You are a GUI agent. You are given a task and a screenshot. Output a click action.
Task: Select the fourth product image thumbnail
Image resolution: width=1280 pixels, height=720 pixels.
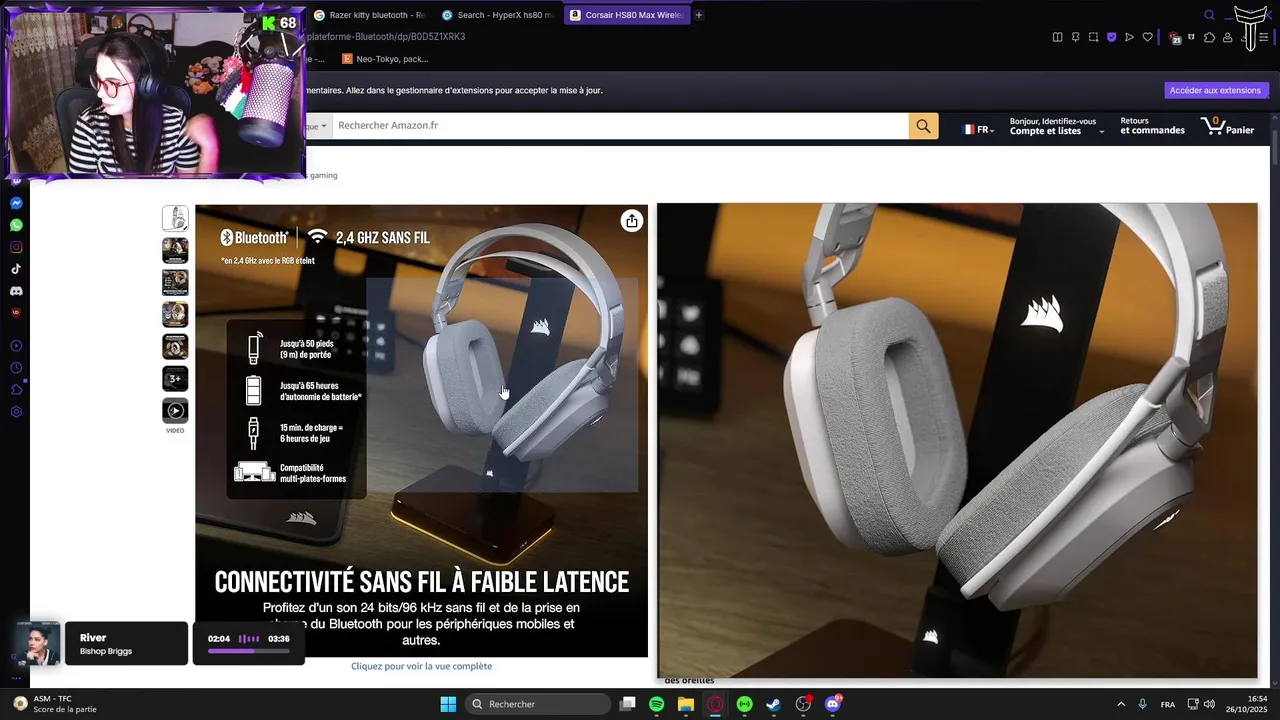[x=175, y=314]
